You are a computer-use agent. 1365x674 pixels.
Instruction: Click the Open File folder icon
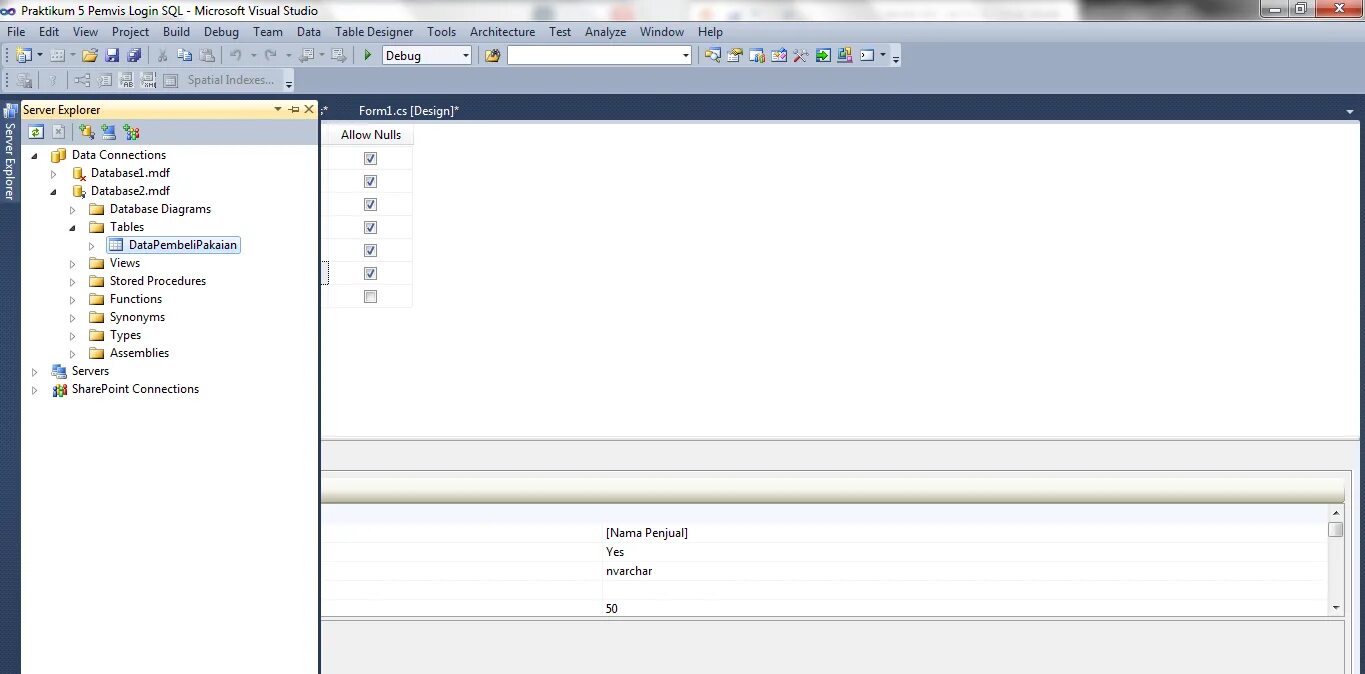(x=90, y=55)
